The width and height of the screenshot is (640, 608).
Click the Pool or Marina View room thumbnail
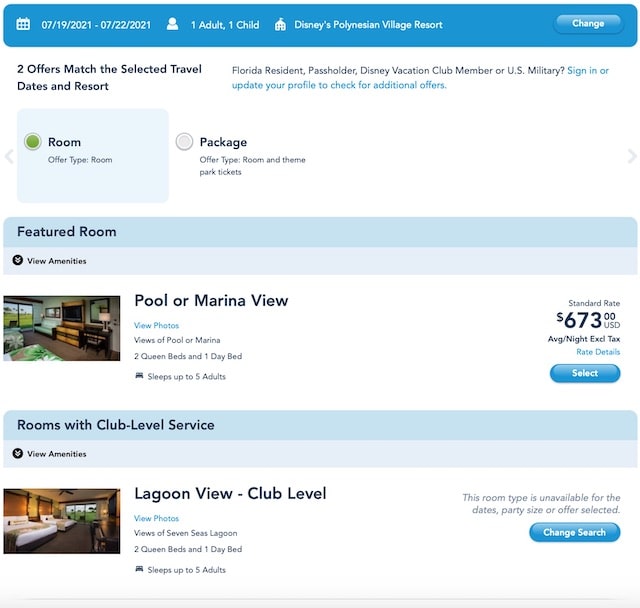click(62, 328)
